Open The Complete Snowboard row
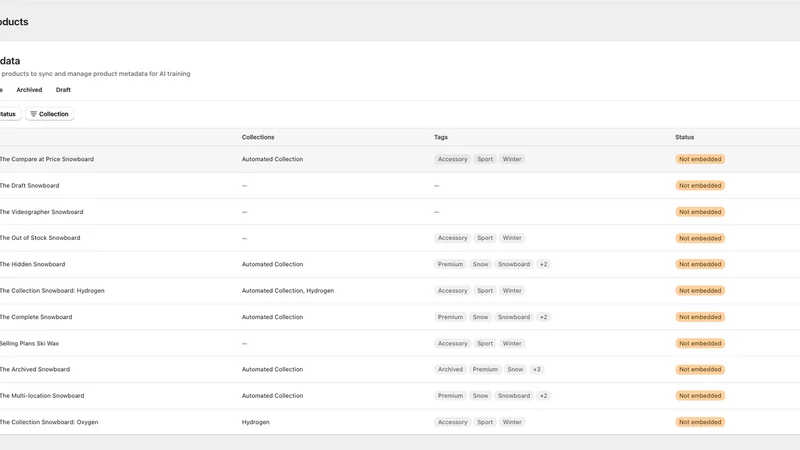This screenshot has height=450, width=800. (400, 317)
